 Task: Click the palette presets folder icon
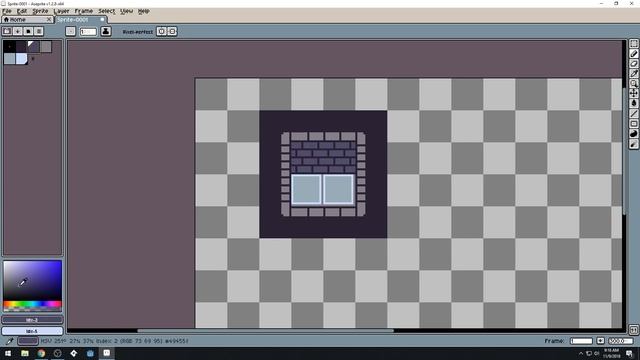point(7,31)
